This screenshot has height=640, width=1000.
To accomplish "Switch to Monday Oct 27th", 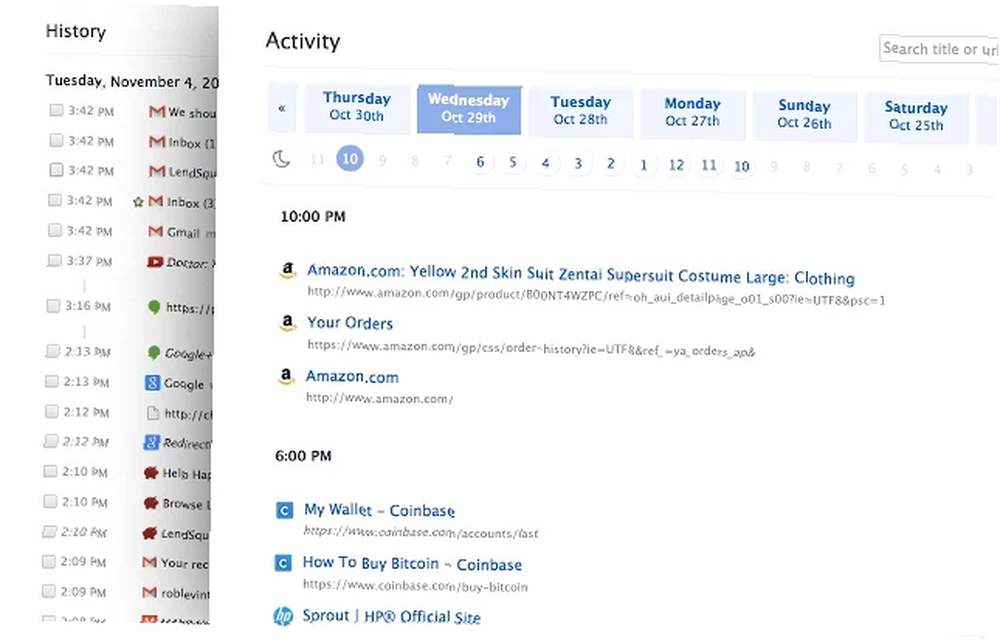I will pos(693,113).
